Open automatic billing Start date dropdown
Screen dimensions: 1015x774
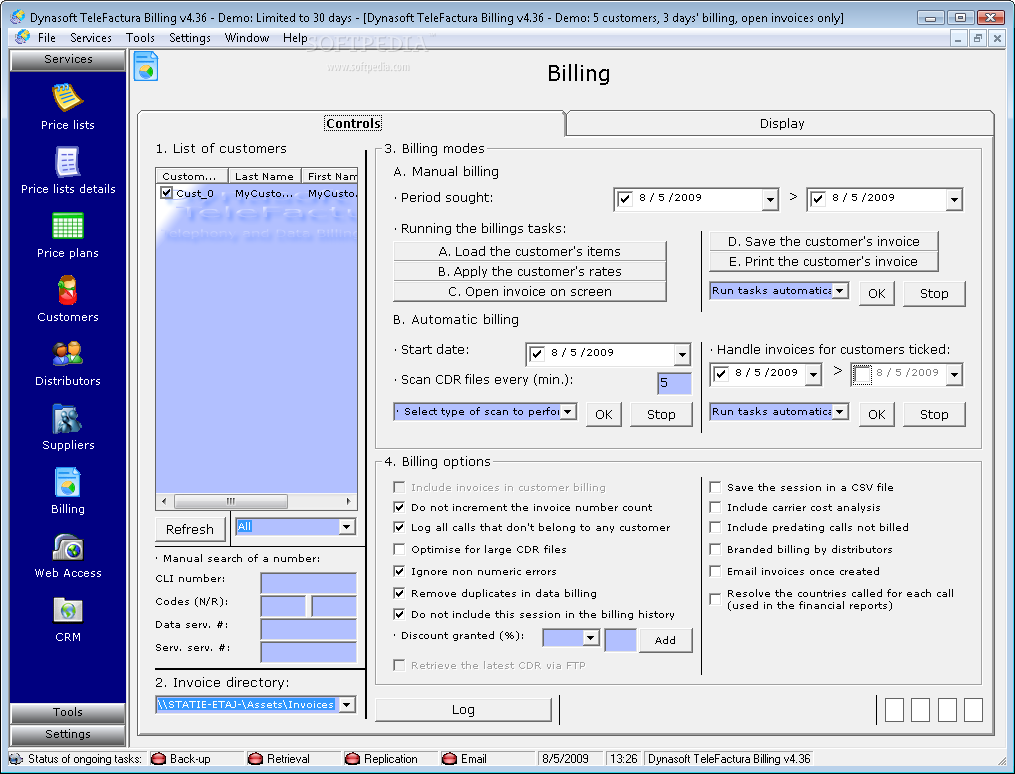[x=682, y=355]
